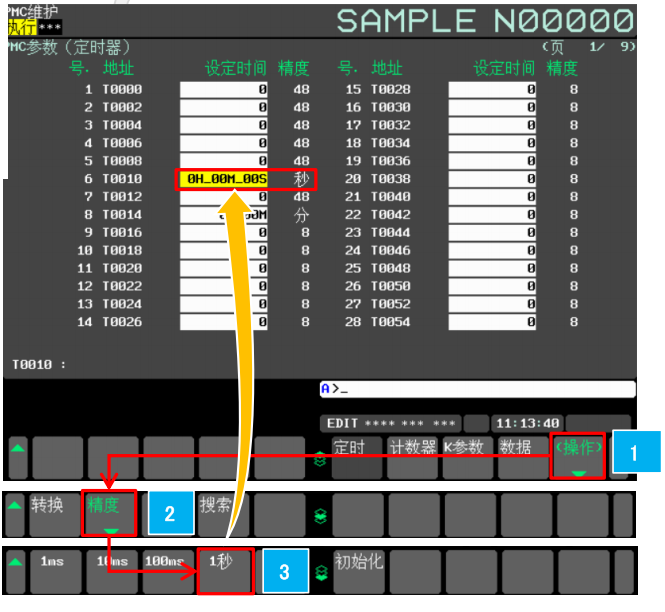The image size is (665, 612).
Task: Click the green stacked-layers icon left of 定时
Action: click(x=320, y=459)
